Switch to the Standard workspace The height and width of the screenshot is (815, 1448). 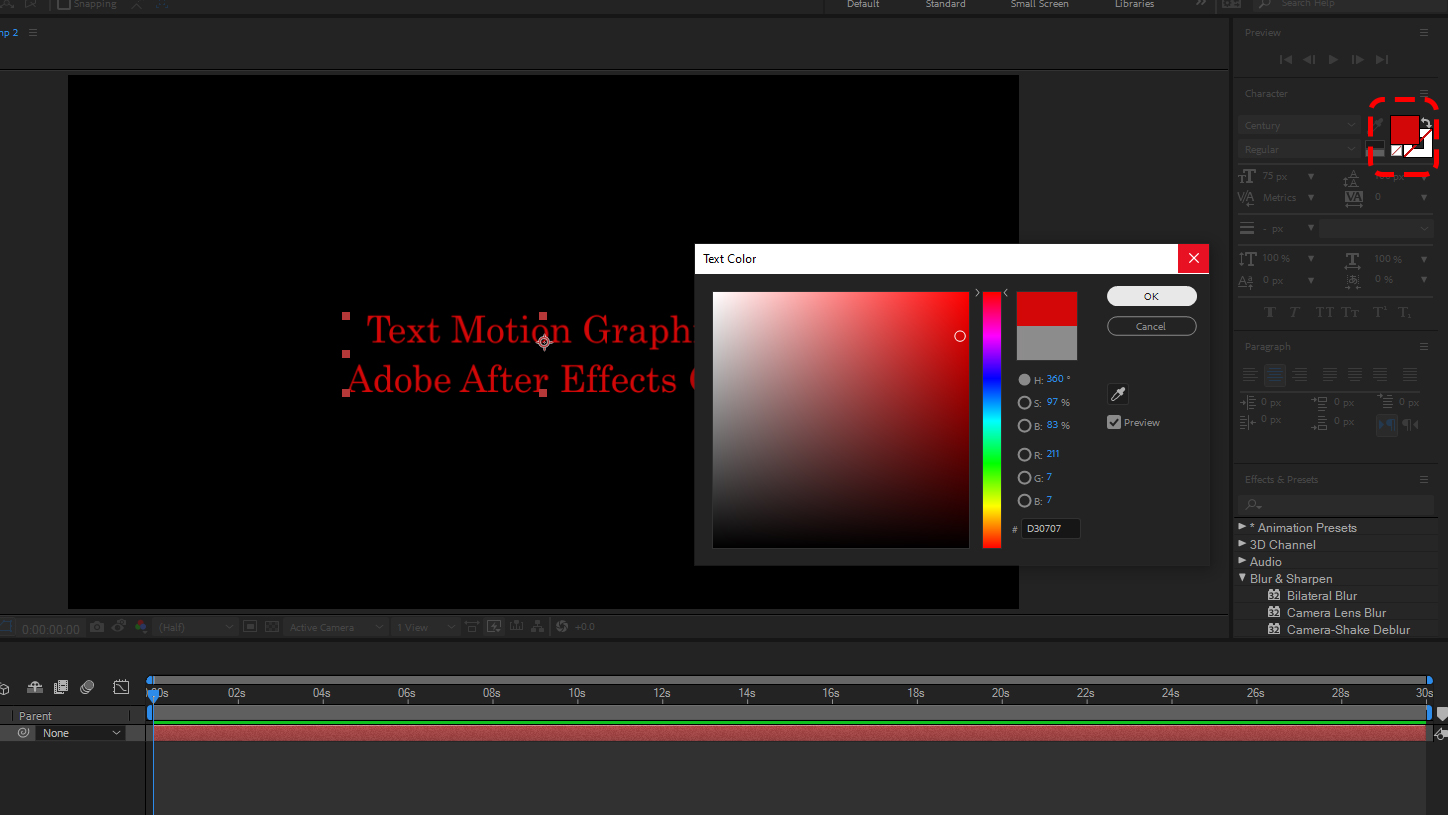[945, 4]
